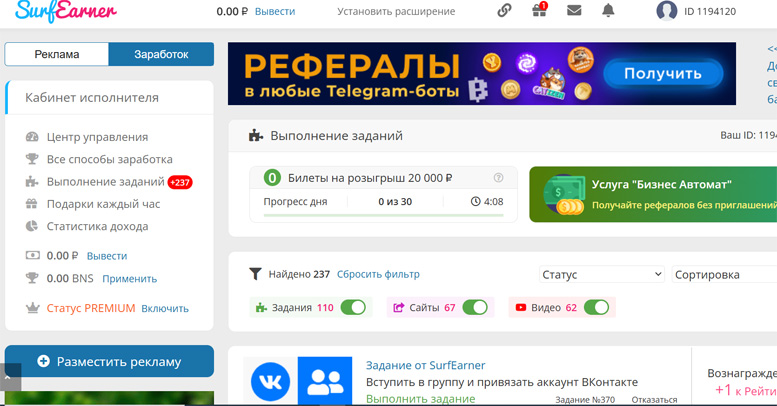The image size is (777, 406).
Task: Click Установить расширение link
Action: pyautogui.click(x=396, y=11)
